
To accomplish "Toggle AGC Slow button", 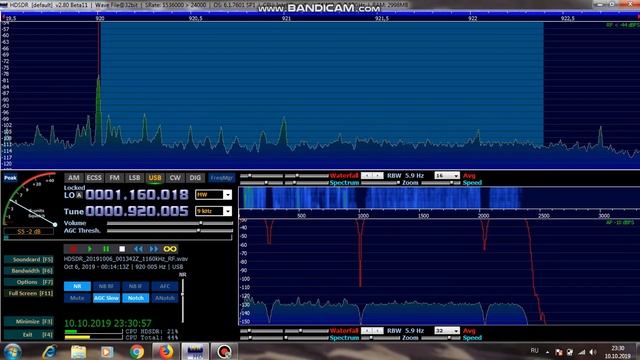I will (x=106, y=298).
